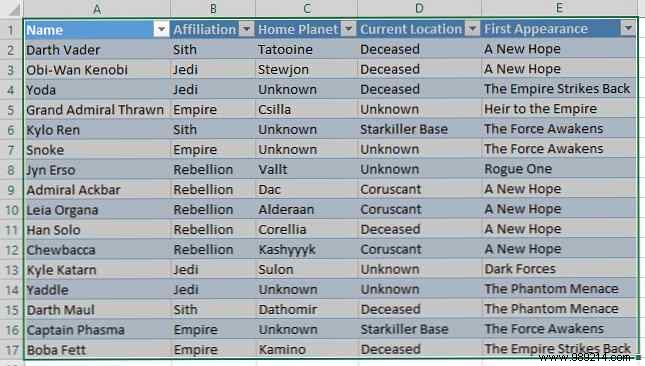This screenshot has height=366, width=645.
Task: Select the Darth Vader cell
Action: point(97,50)
